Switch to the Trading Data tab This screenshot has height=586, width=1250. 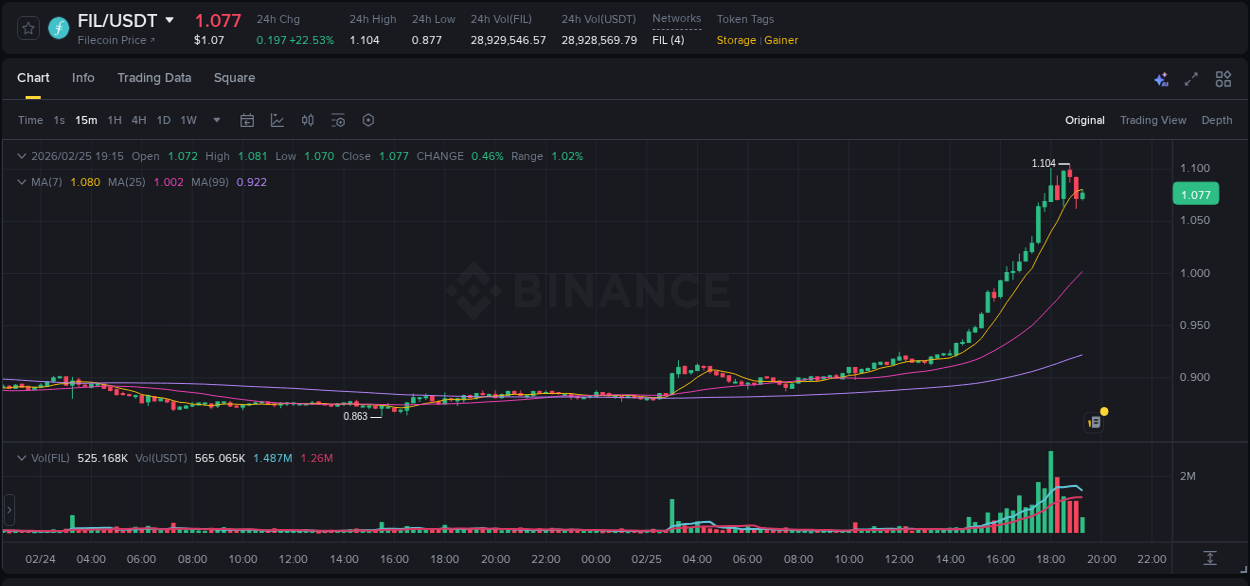pyautogui.click(x=154, y=78)
